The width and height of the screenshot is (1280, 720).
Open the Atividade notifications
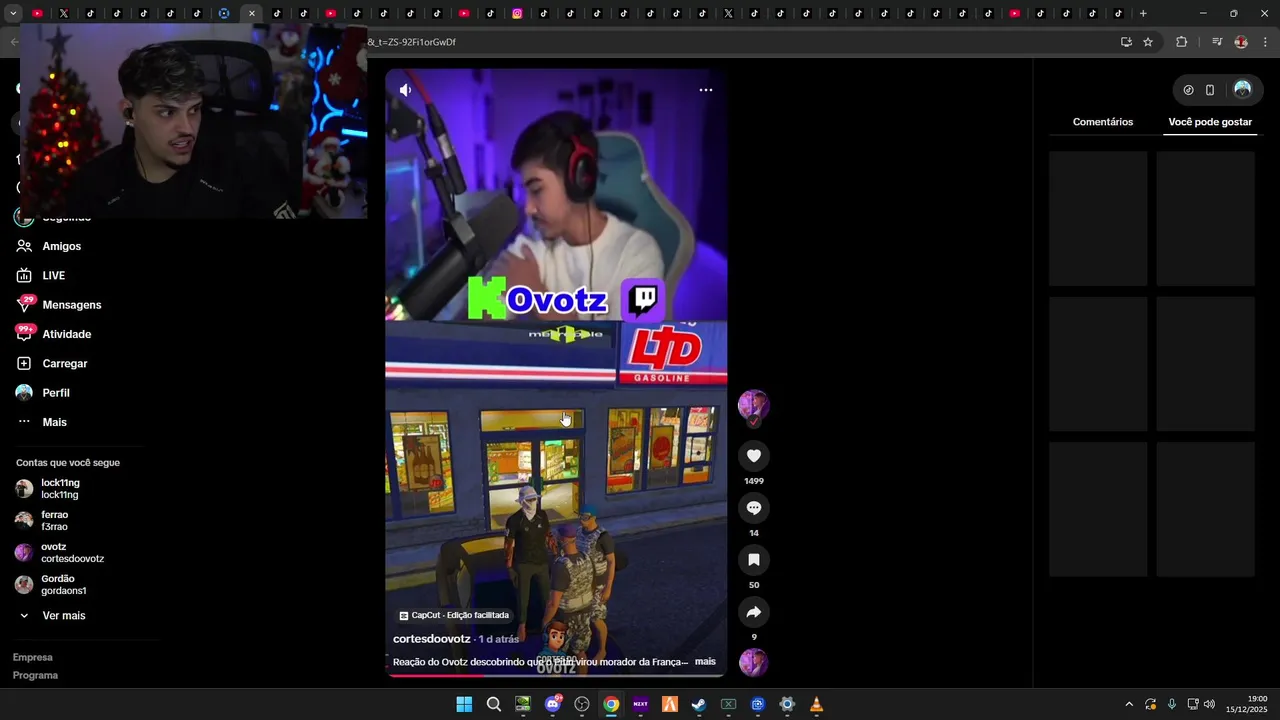(67, 334)
